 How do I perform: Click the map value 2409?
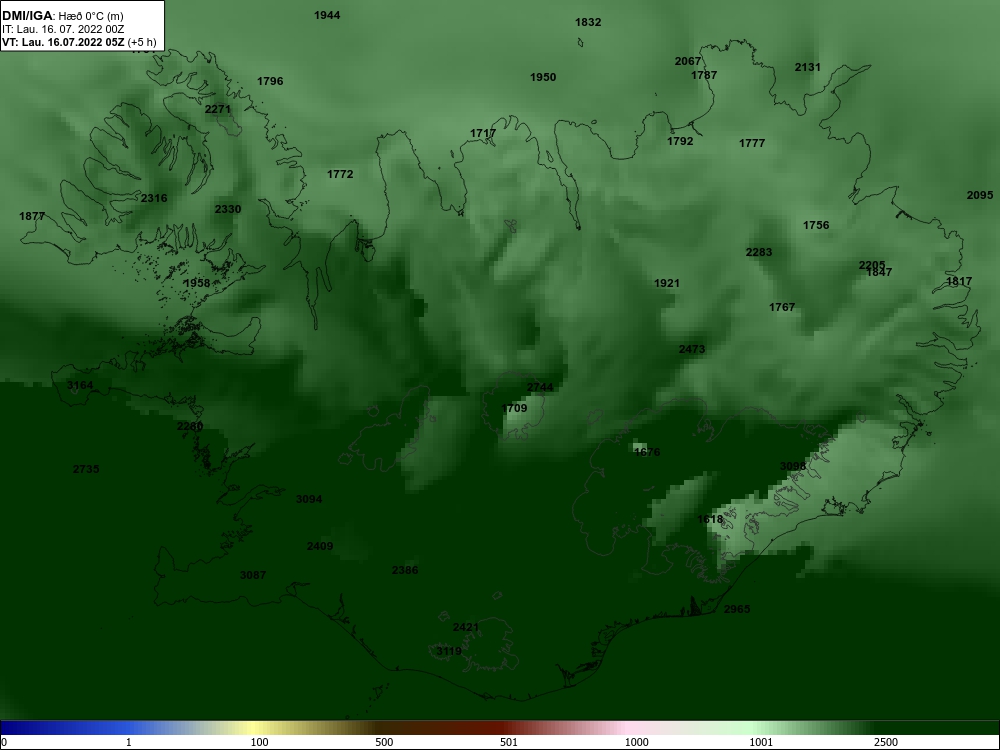[320, 547]
